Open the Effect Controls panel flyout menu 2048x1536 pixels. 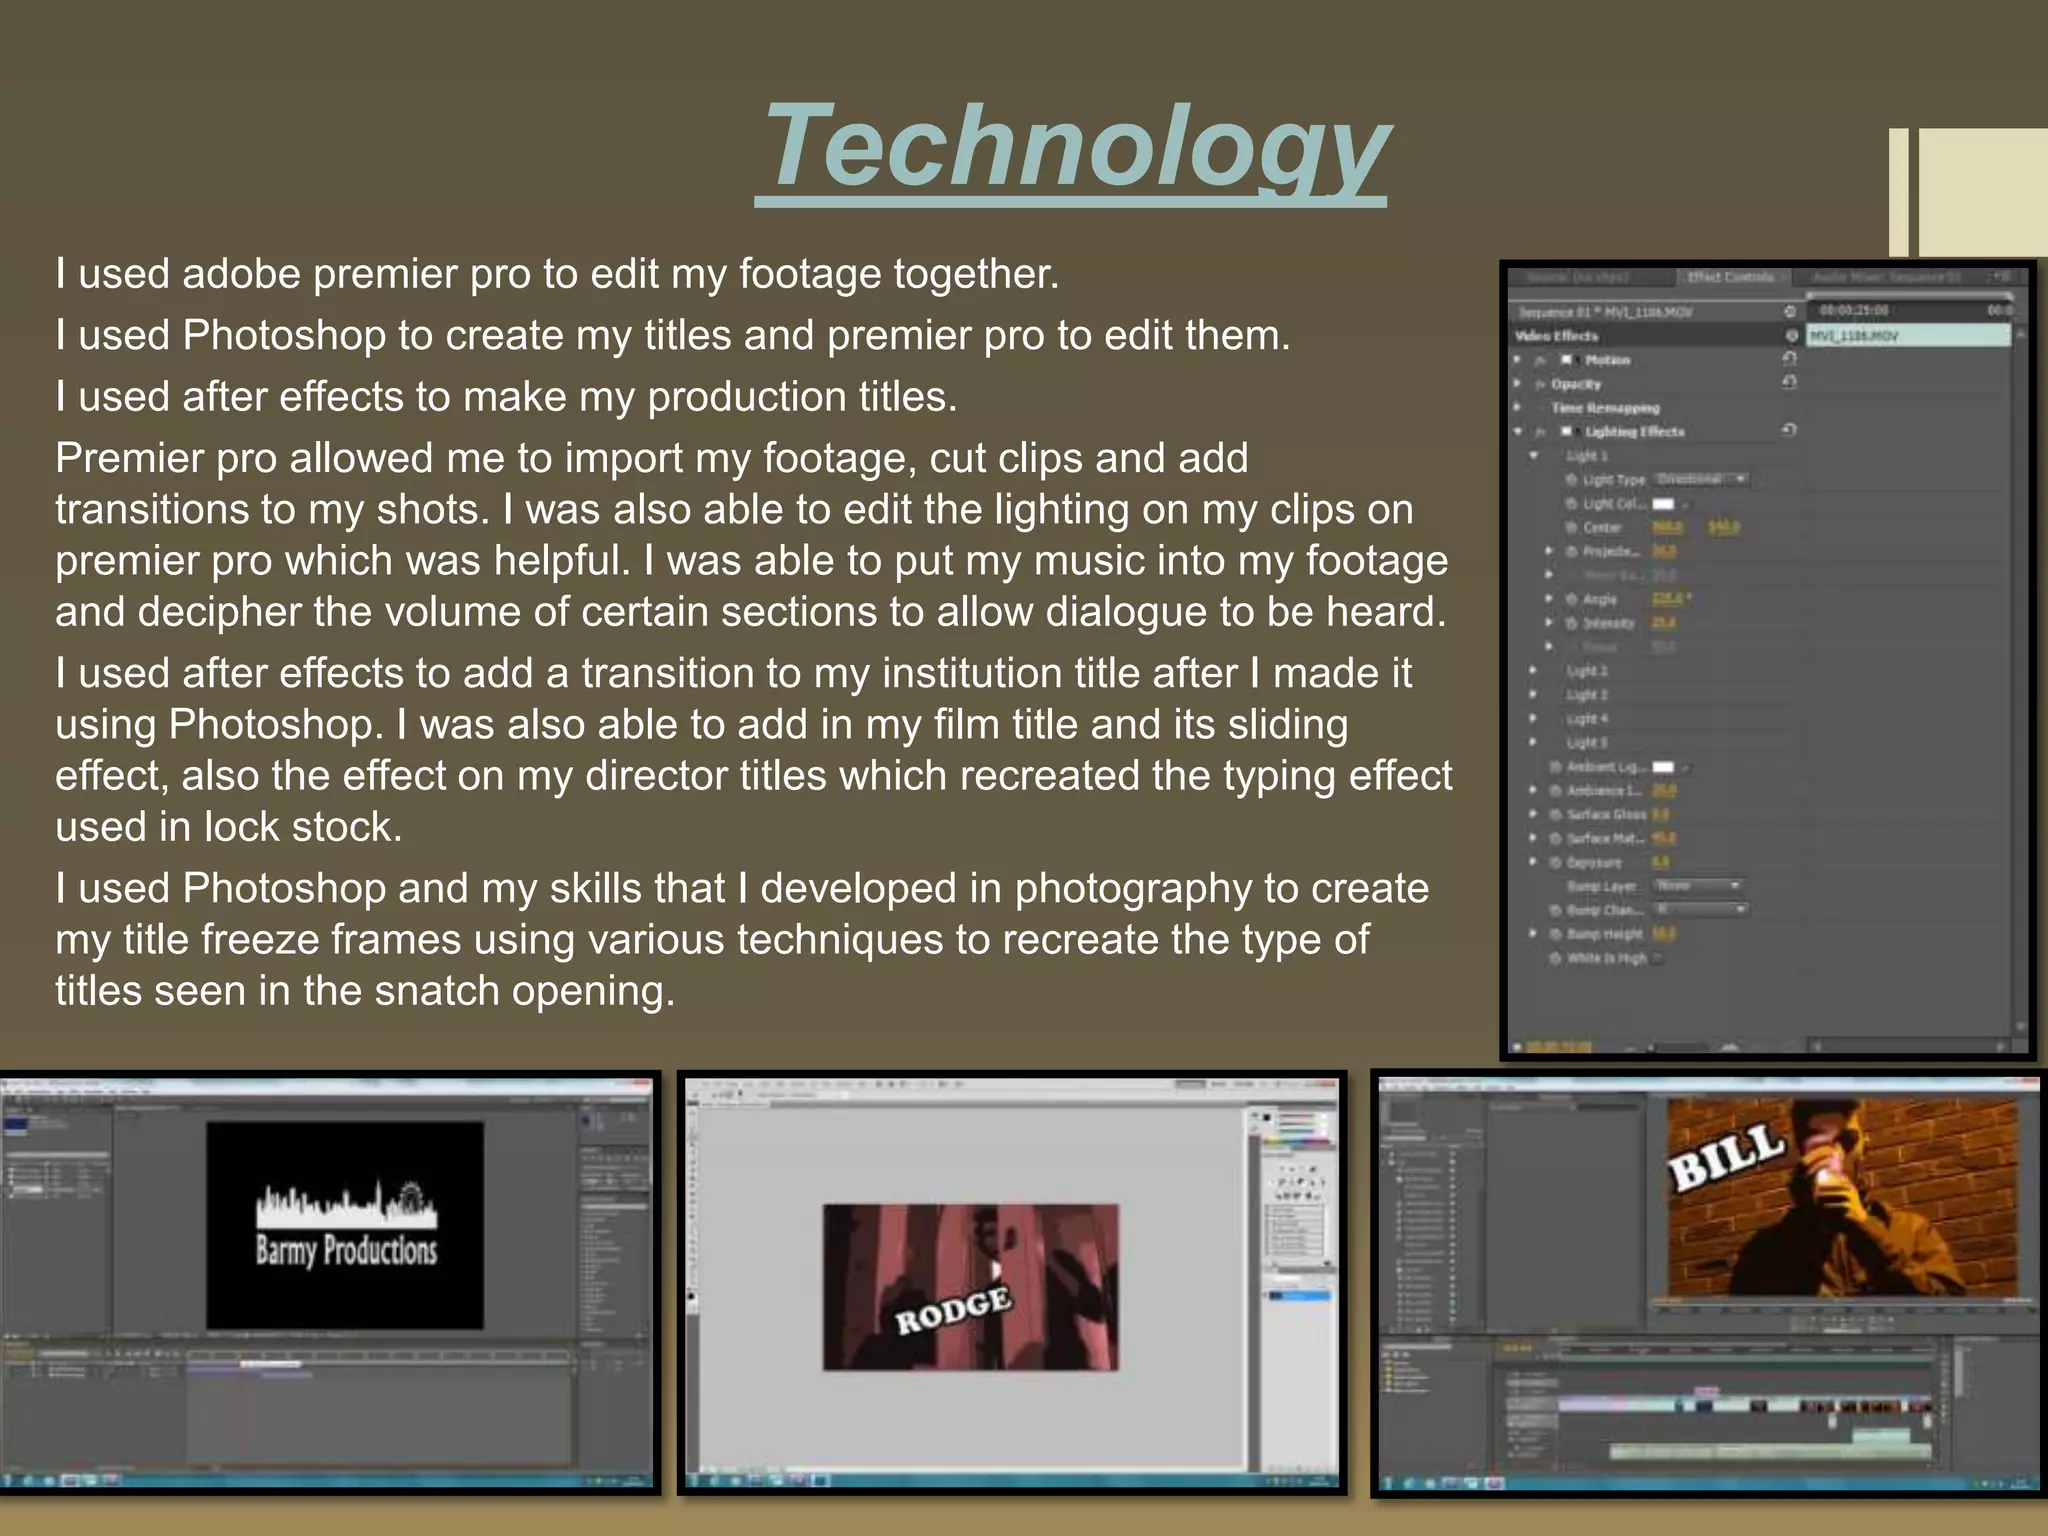pyautogui.click(x=2003, y=277)
